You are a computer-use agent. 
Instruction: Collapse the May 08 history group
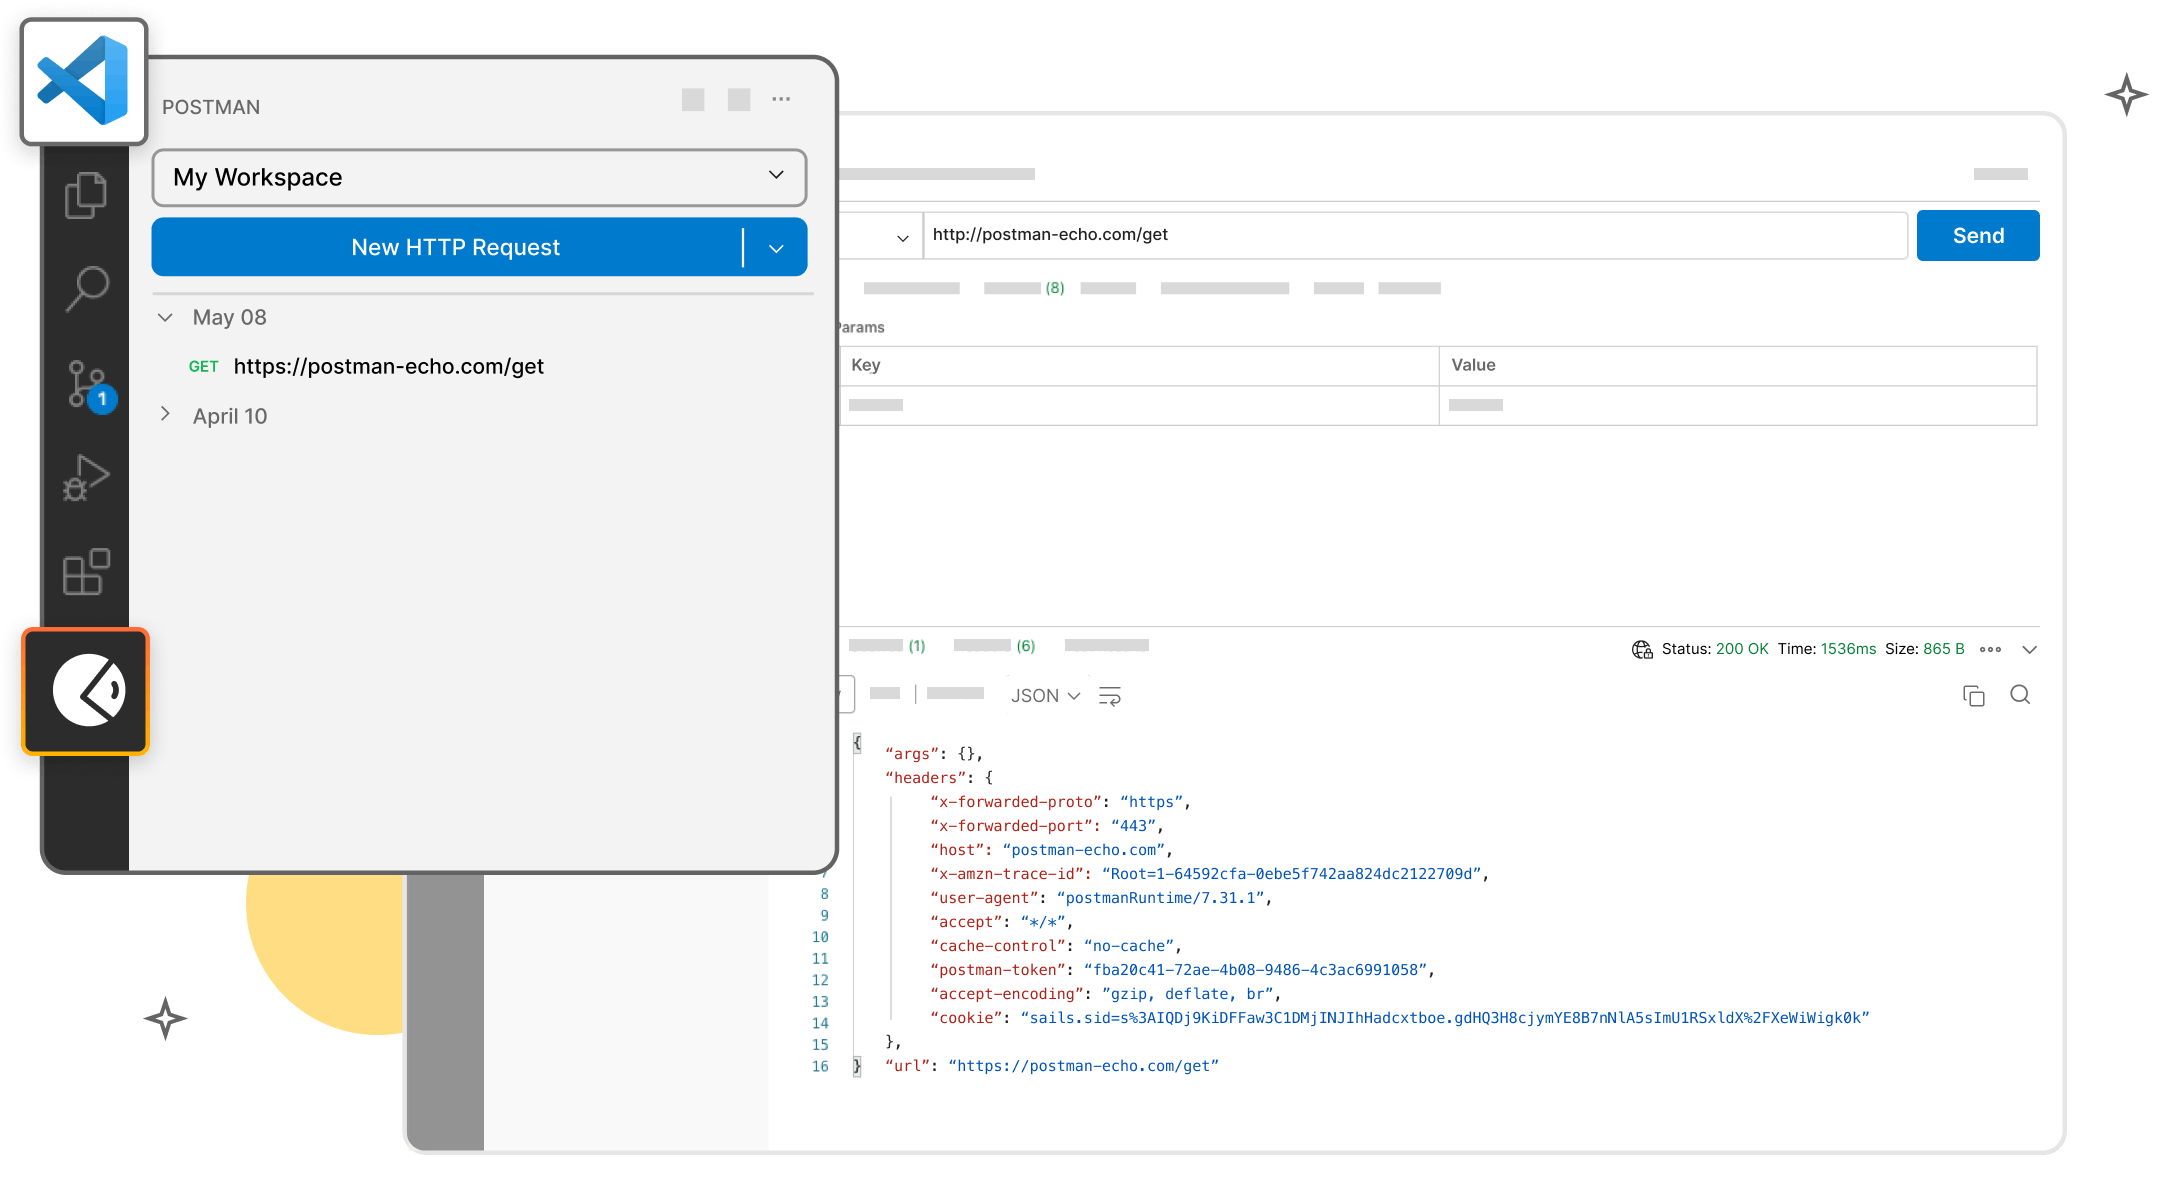tap(165, 317)
